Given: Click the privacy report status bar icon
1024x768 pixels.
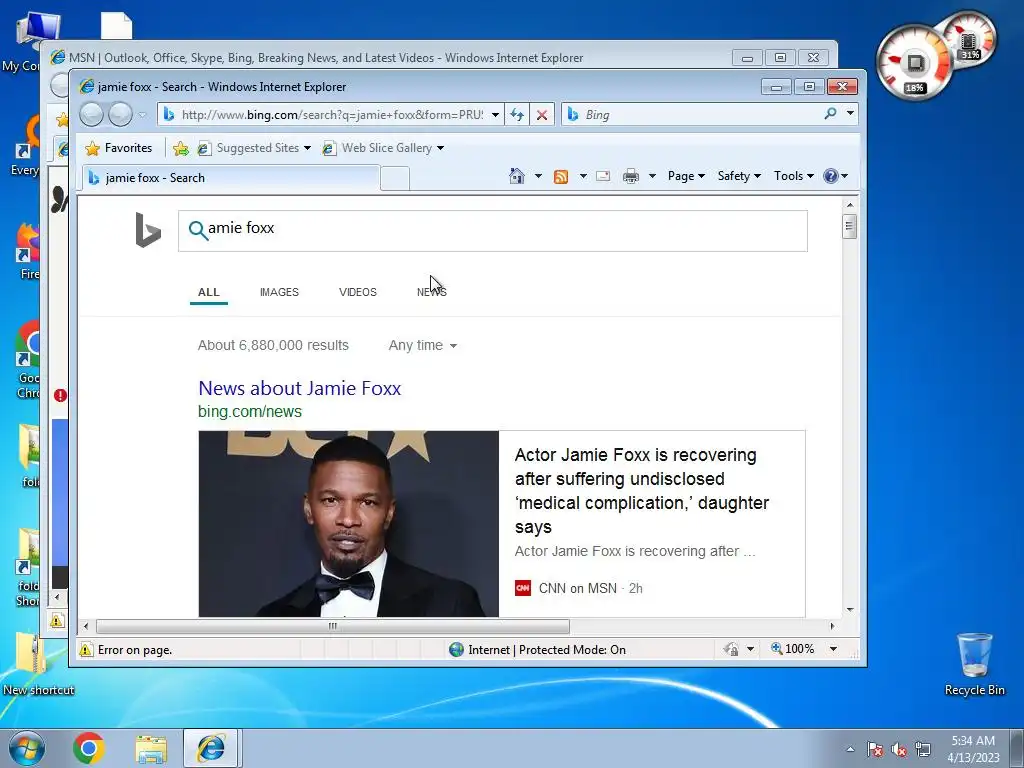Looking at the screenshot, I should (x=731, y=649).
